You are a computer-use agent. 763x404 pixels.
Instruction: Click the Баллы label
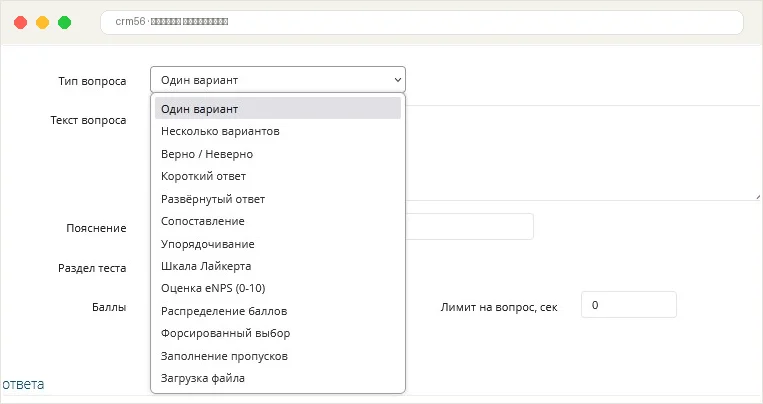click(109, 307)
